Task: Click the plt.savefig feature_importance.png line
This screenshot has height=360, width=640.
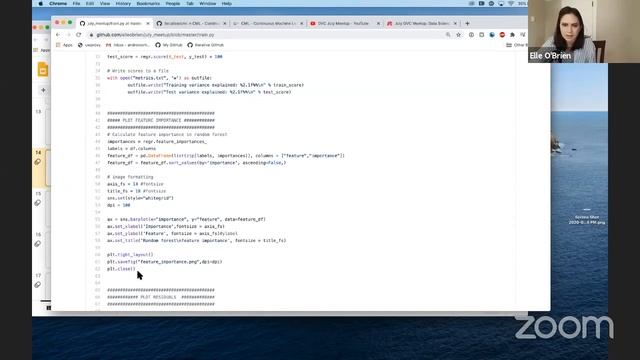Action: click(164, 262)
